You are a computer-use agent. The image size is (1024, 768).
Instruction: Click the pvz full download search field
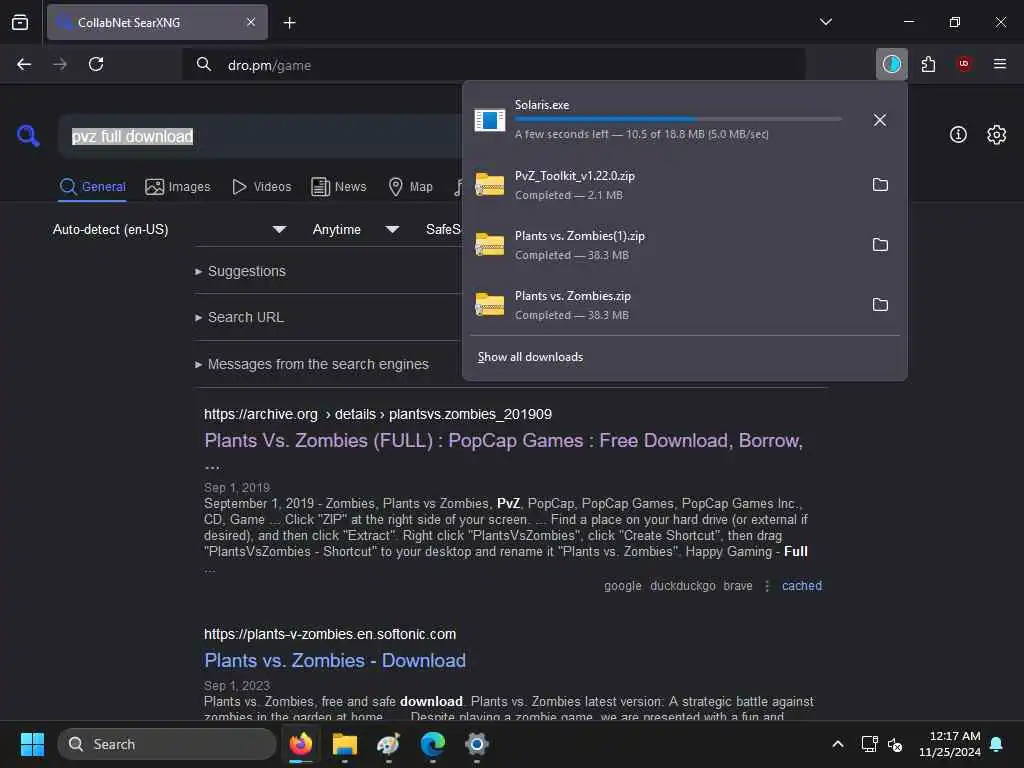[261, 136]
